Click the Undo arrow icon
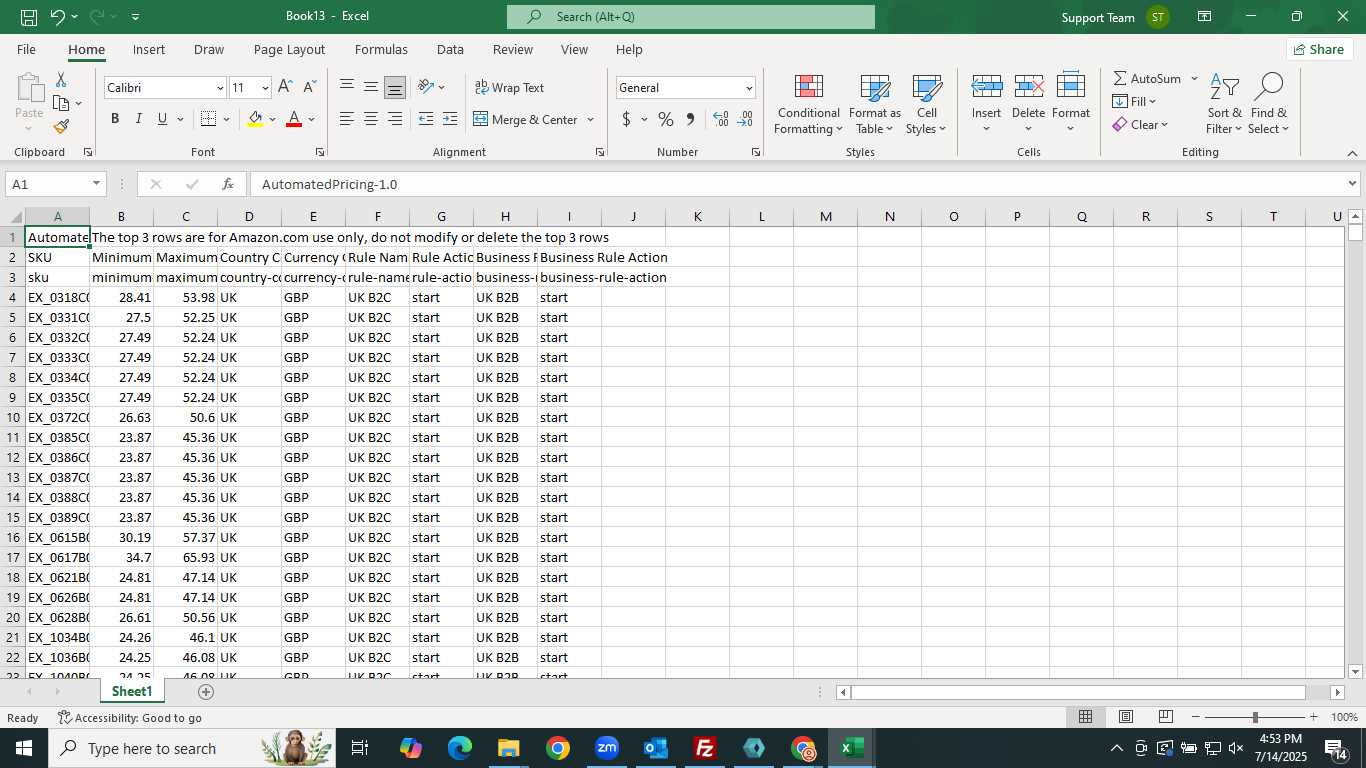Image resolution: width=1366 pixels, height=768 pixels. pyautogui.click(x=58, y=17)
